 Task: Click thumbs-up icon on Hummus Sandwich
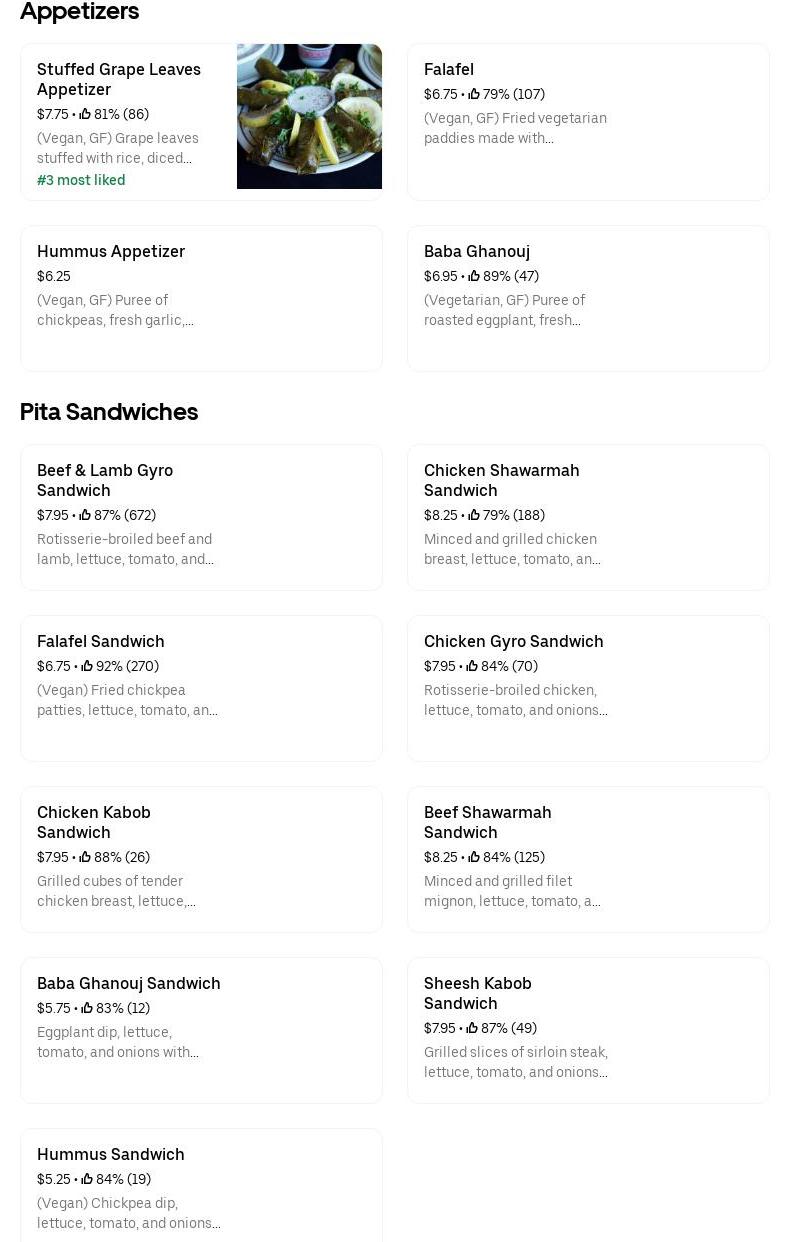click(87, 1179)
